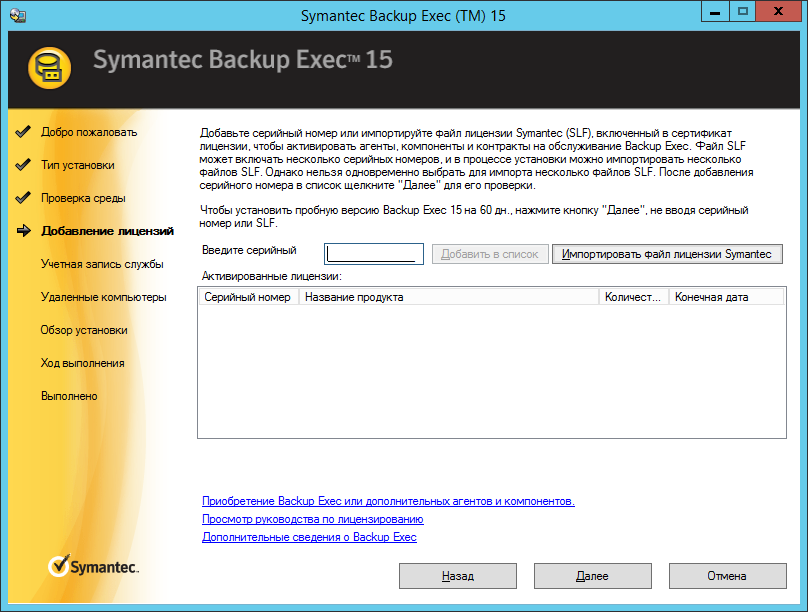Select the Тип установки step
Viewport: 808px width, 612px height.
pos(78,165)
